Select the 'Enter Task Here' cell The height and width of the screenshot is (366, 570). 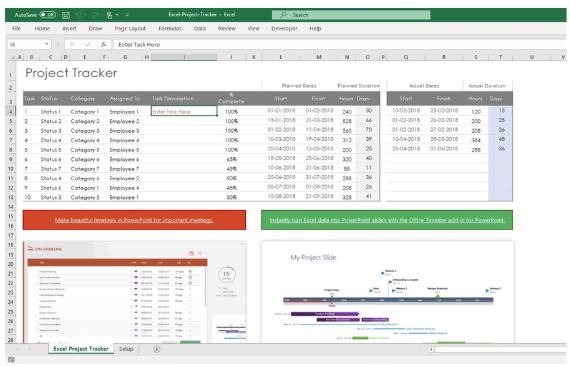pyautogui.click(x=184, y=112)
